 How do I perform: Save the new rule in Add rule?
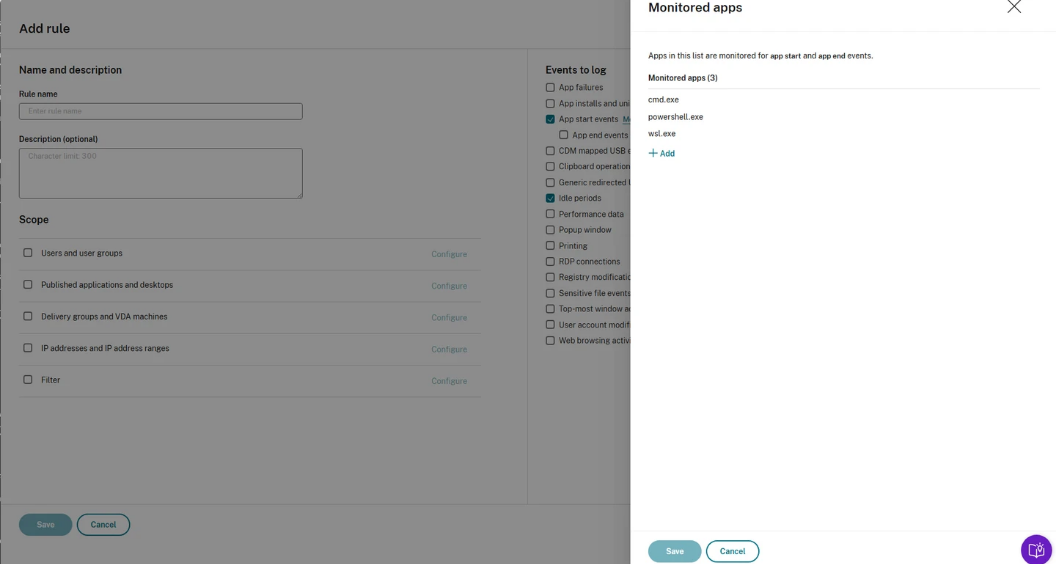(45, 525)
